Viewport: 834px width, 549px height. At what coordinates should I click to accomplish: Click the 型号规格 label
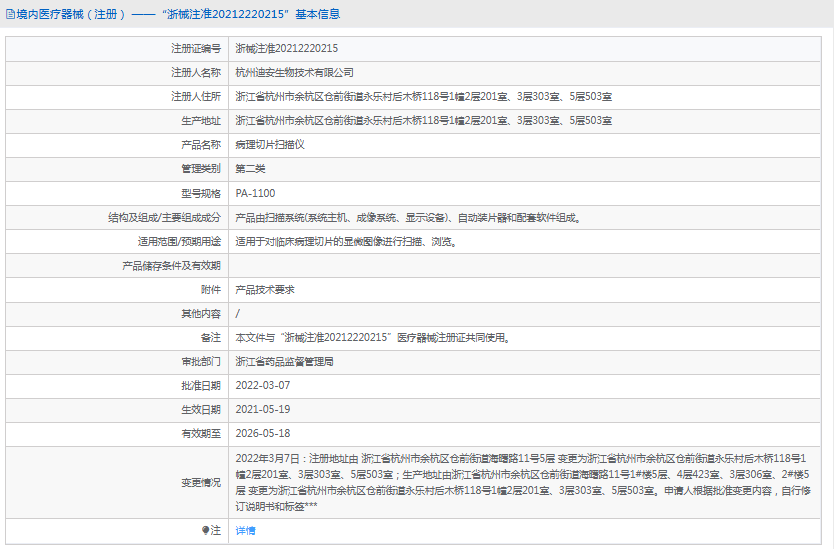coord(201,193)
